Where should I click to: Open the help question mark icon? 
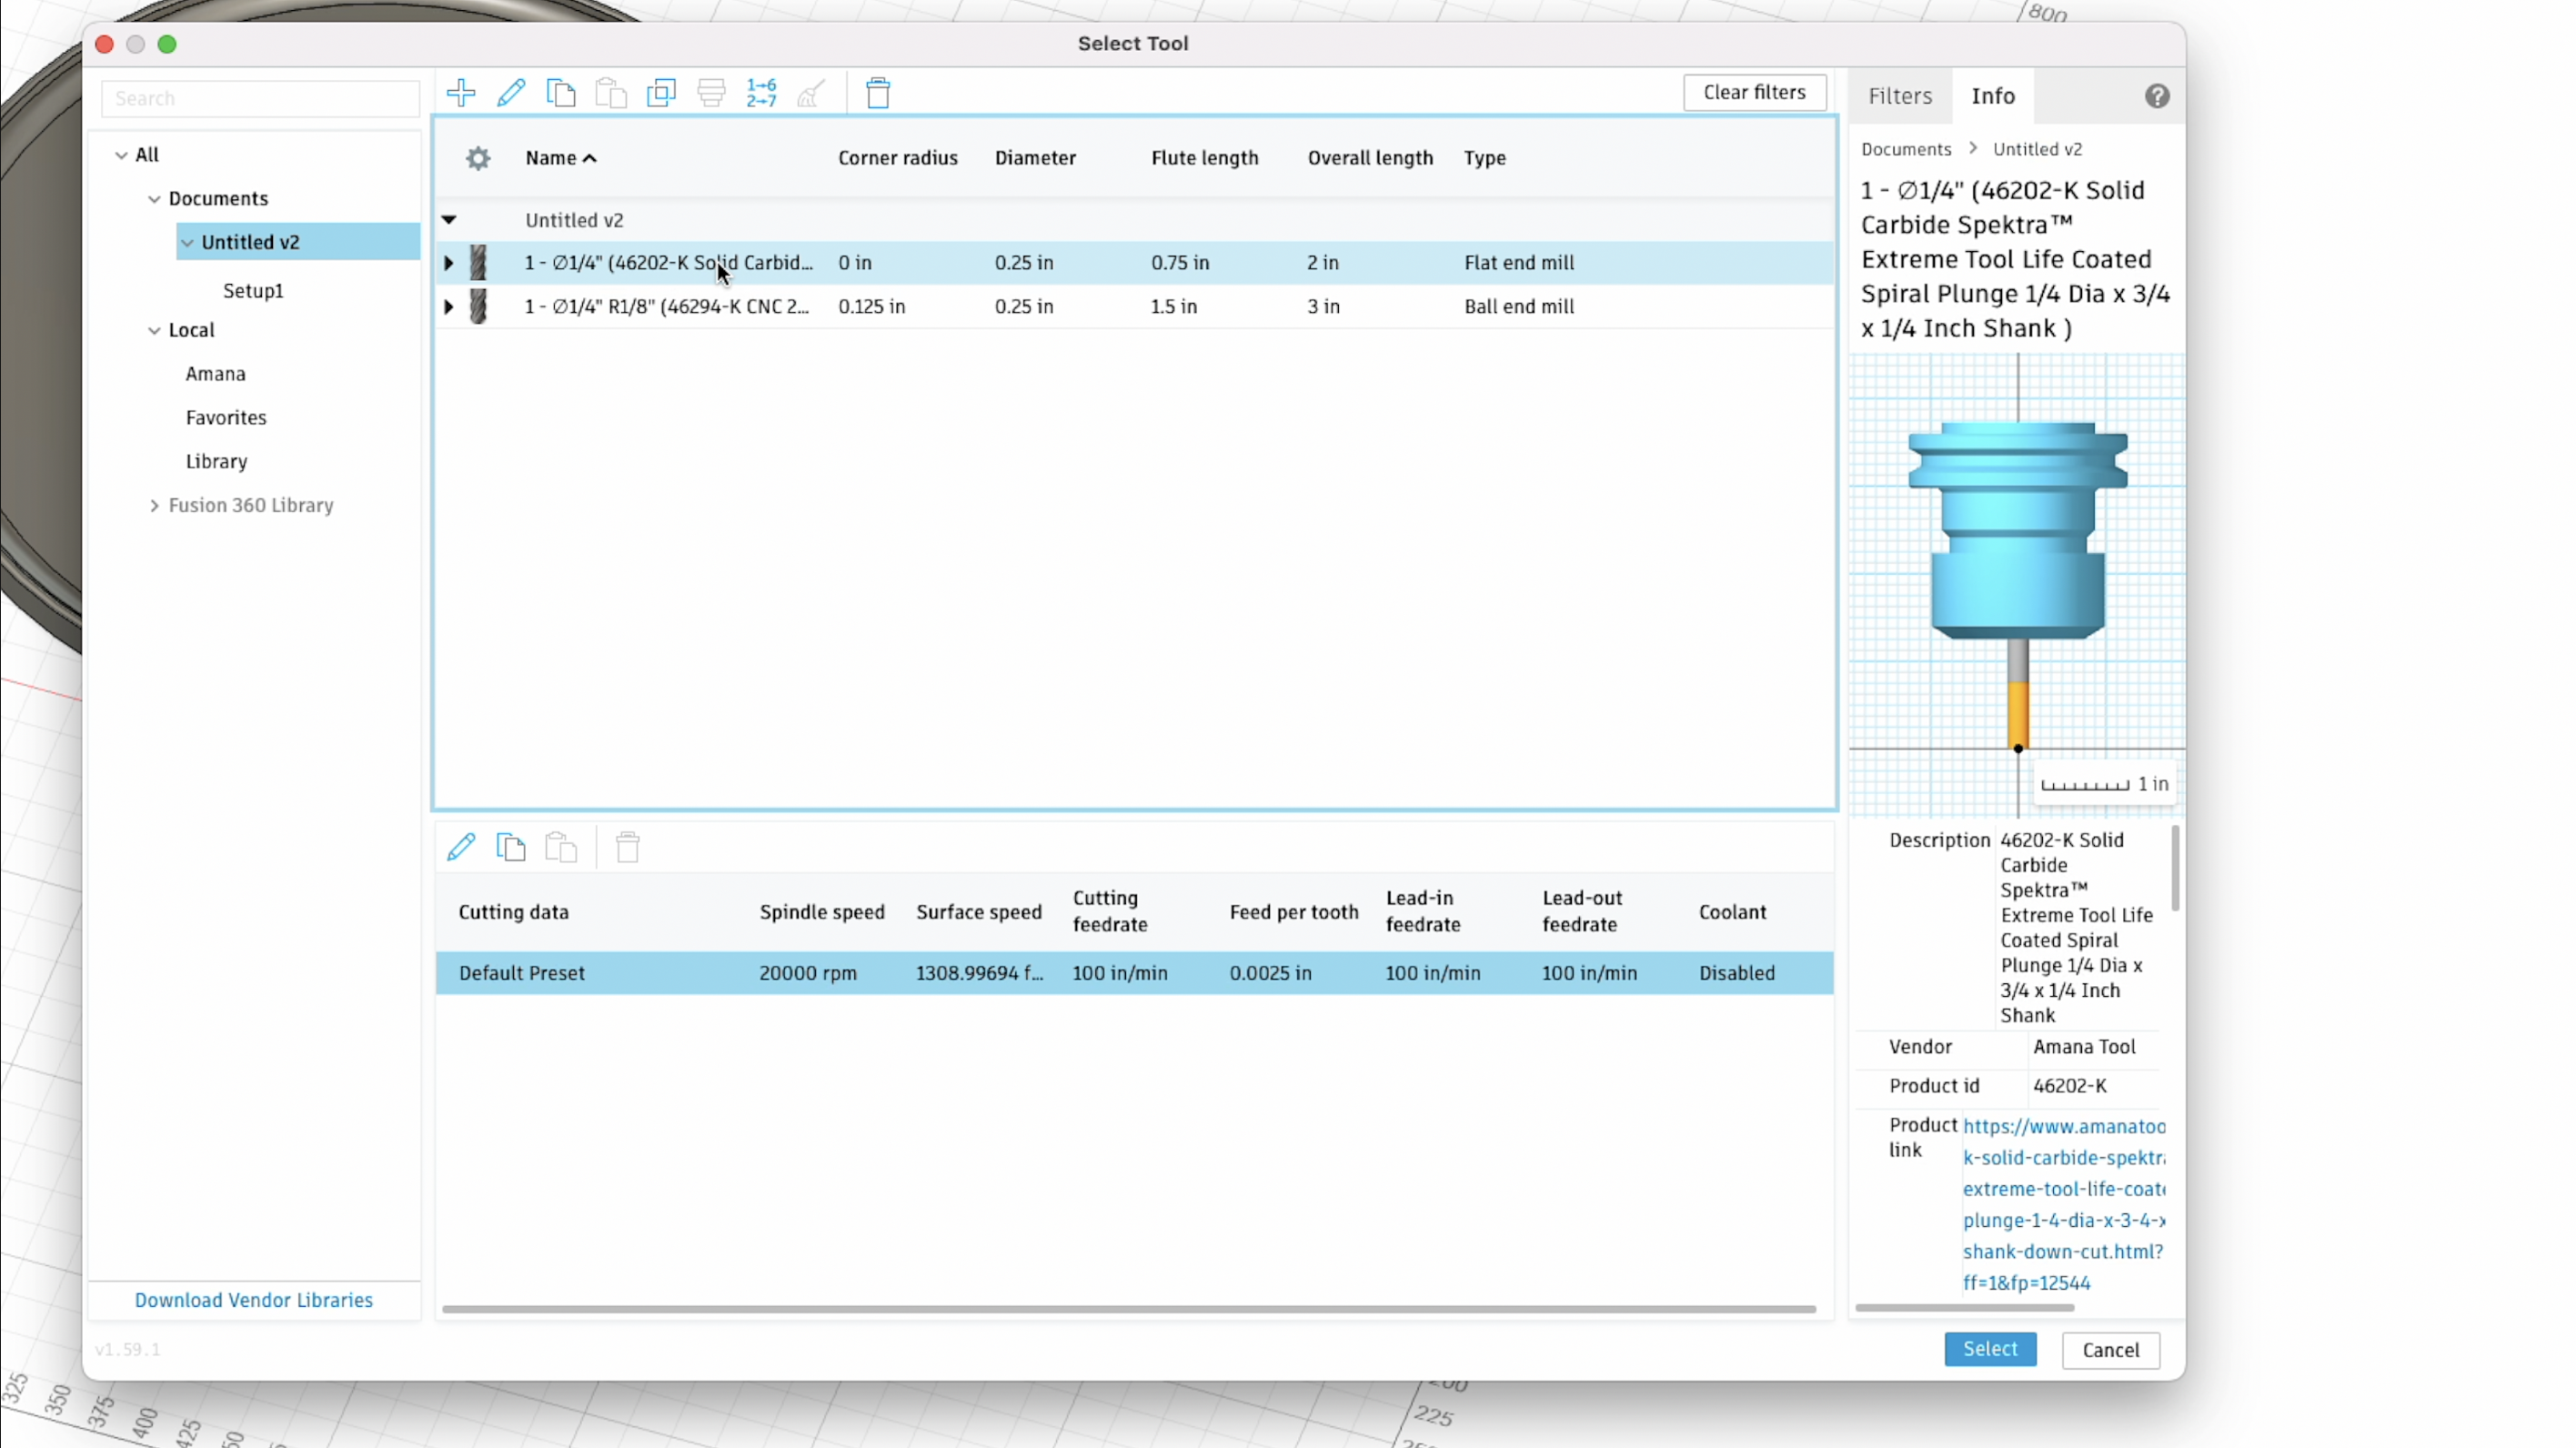pyautogui.click(x=2157, y=96)
